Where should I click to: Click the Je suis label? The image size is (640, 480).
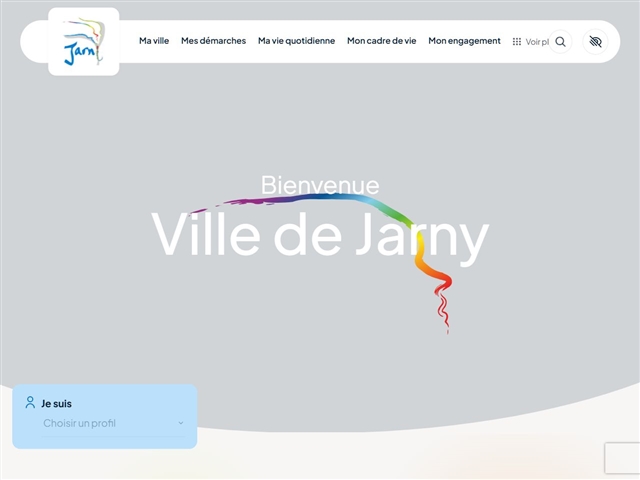point(56,404)
